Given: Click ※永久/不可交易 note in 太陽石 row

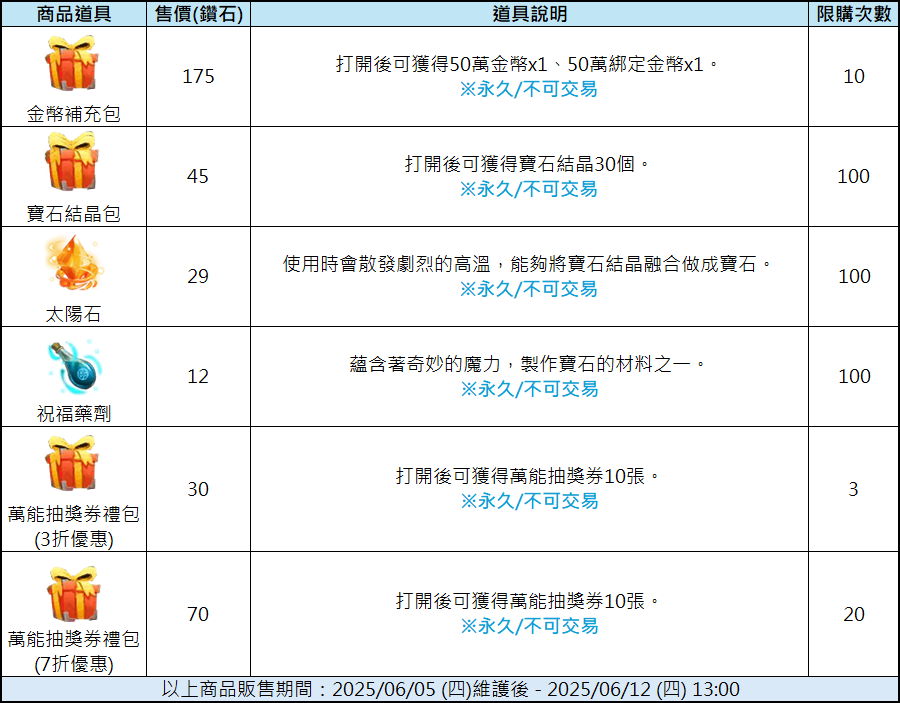Looking at the screenshot, I should point(529,289).
